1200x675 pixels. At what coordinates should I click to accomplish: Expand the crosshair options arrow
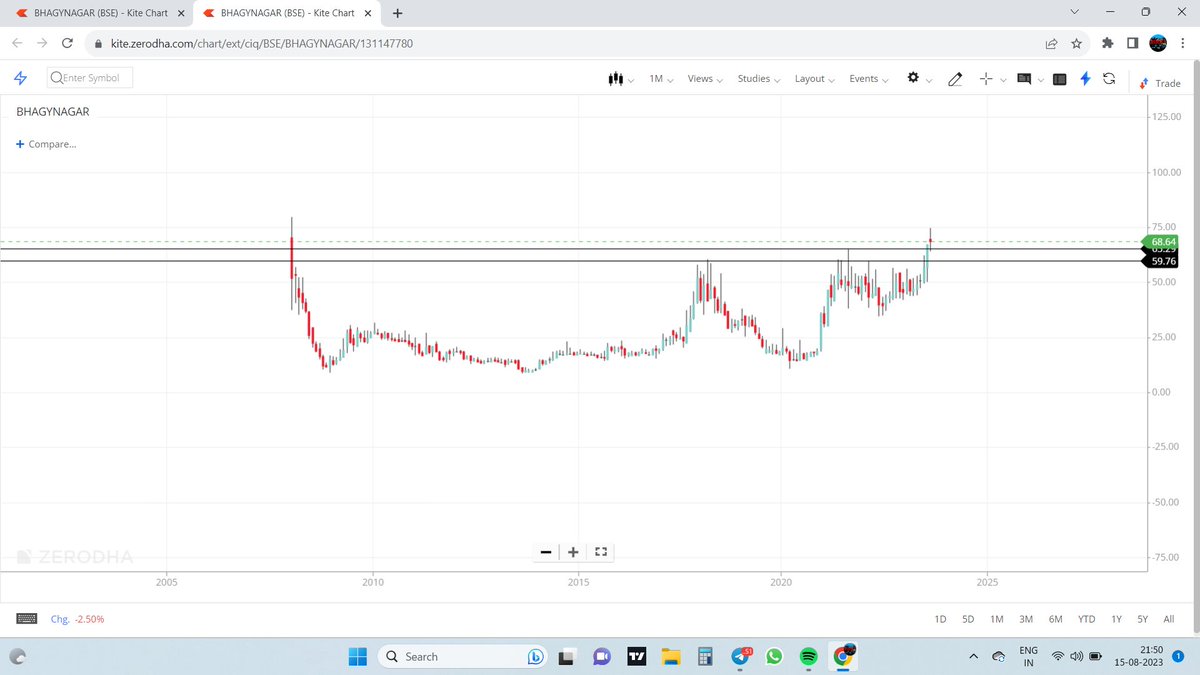pyautogui.click(x=1002, y=80)
